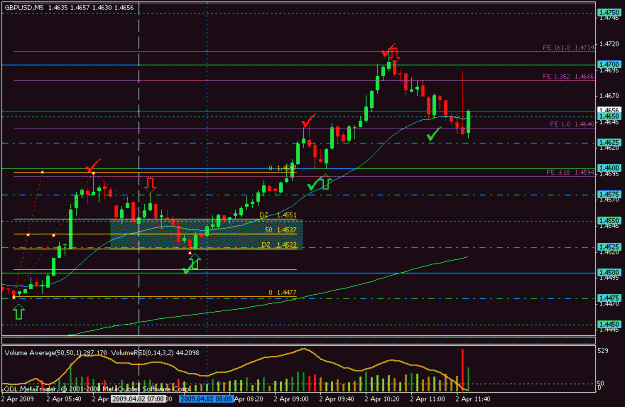Click the 2 Apr 09:00 time label
Viewport: 625px width, 407px height.
pos(291,399)
